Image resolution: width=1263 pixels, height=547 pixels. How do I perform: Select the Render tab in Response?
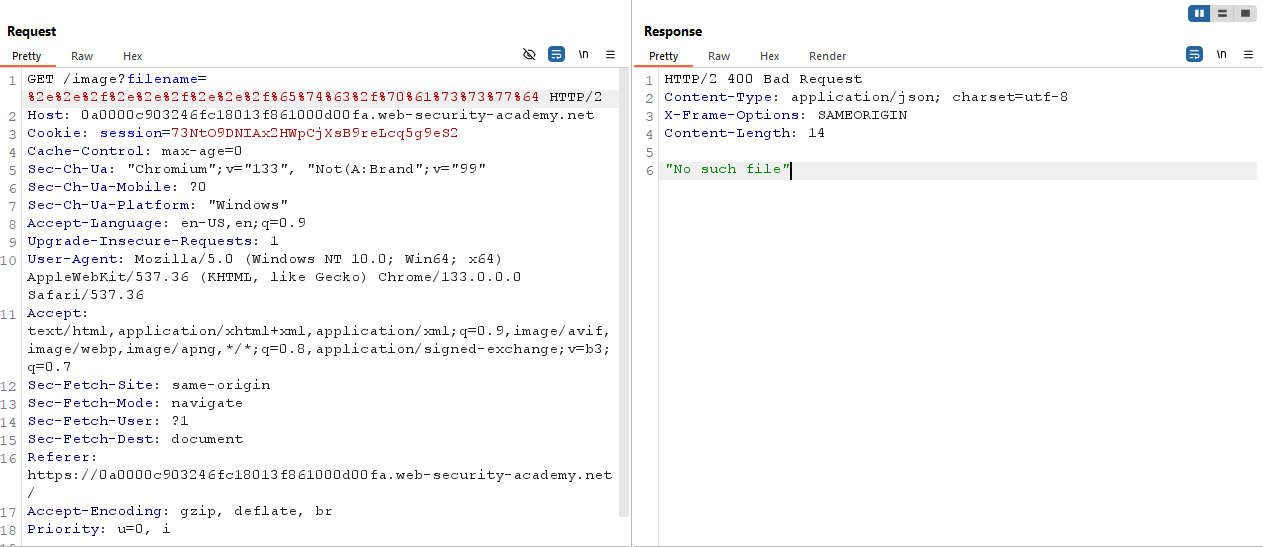[x=827, y=56]
